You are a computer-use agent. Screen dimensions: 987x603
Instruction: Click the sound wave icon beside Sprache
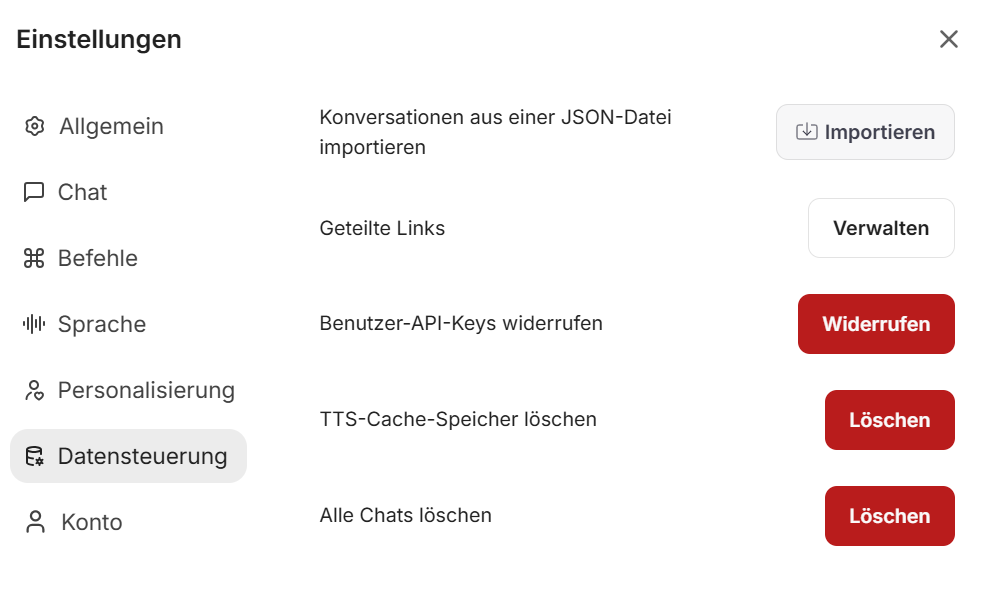[34, 324]
